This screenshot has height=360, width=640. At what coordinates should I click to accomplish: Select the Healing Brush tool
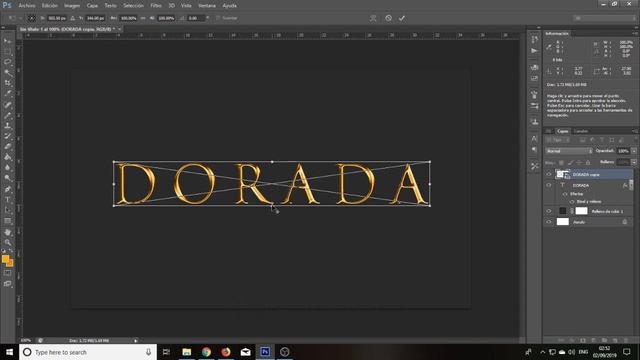point(7,105)
